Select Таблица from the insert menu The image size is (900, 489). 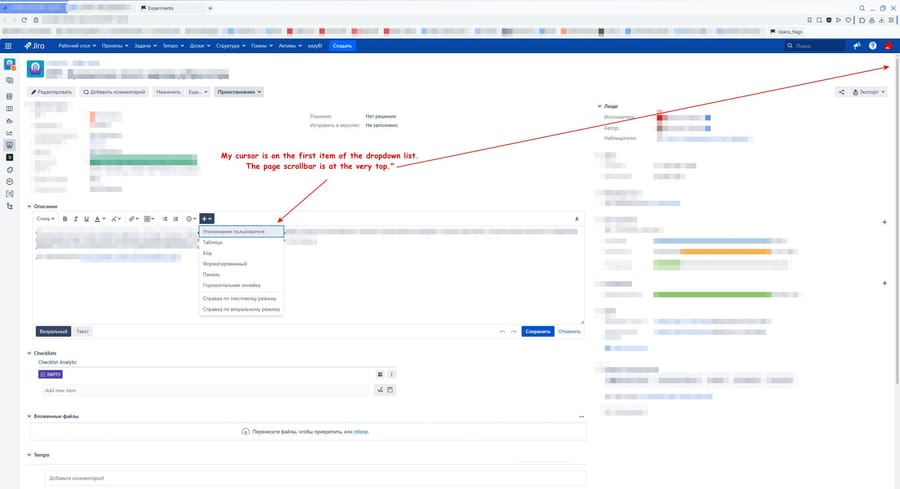click(x=213, y=242)
